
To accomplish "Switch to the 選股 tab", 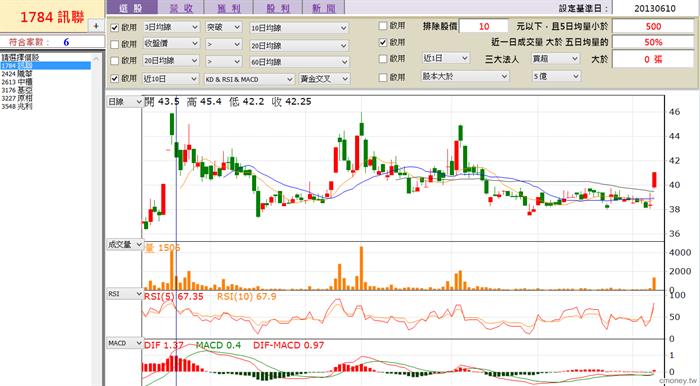I will 132,8.
